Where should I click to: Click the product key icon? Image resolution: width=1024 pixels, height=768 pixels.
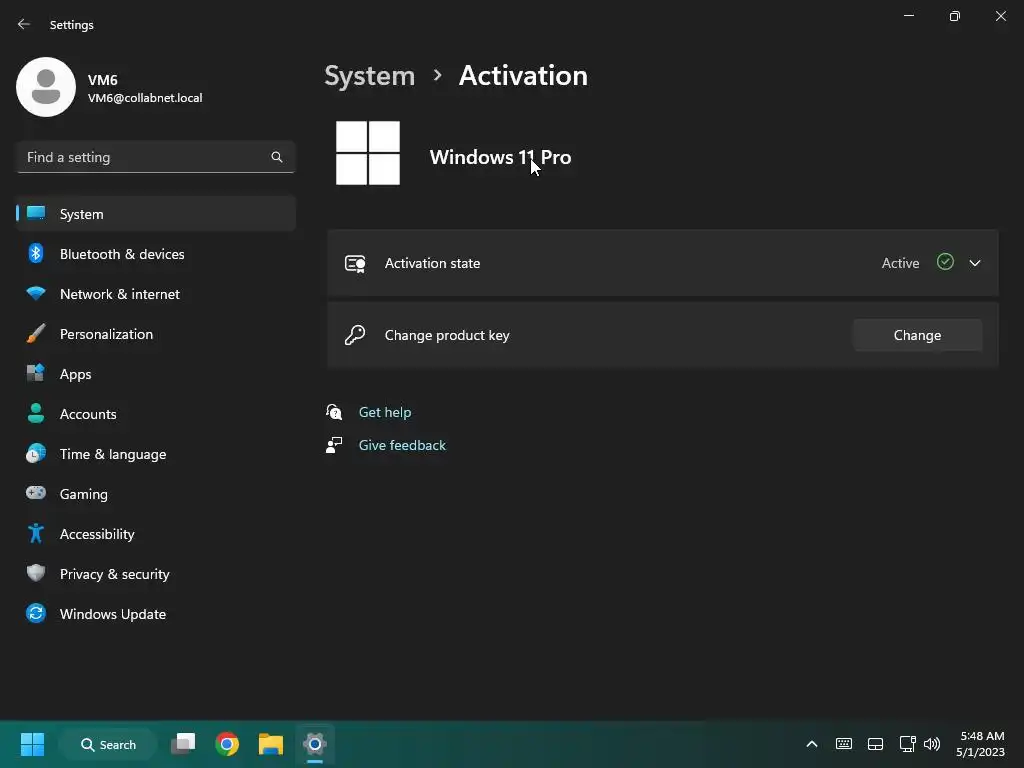click(355, 335)
